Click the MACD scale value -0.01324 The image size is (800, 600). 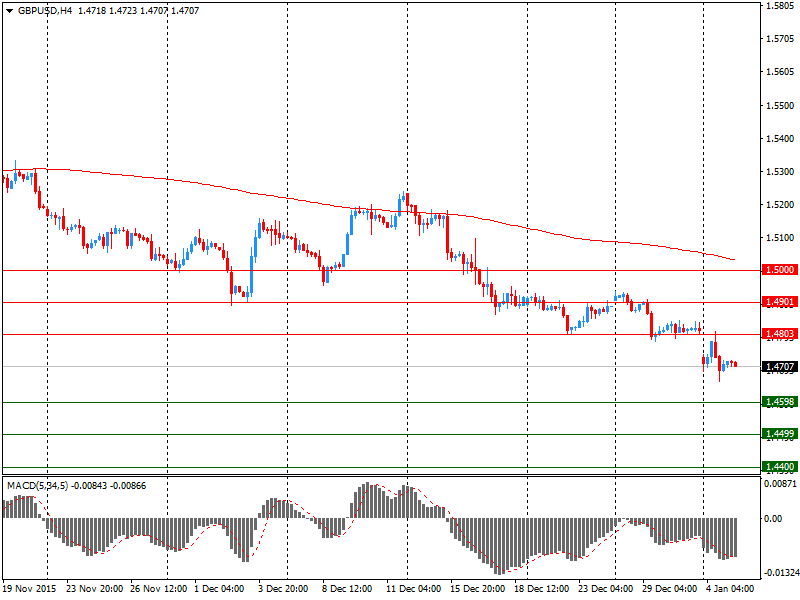pos(781,572)
